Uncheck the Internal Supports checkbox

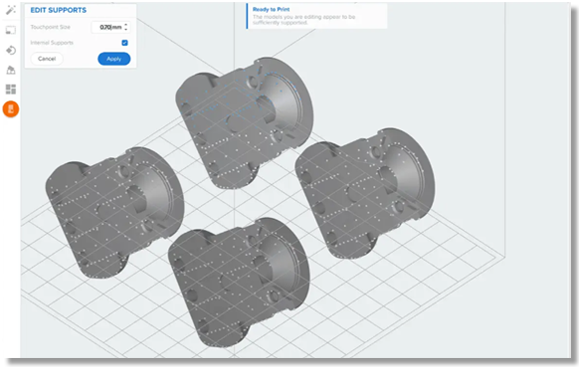125,43
